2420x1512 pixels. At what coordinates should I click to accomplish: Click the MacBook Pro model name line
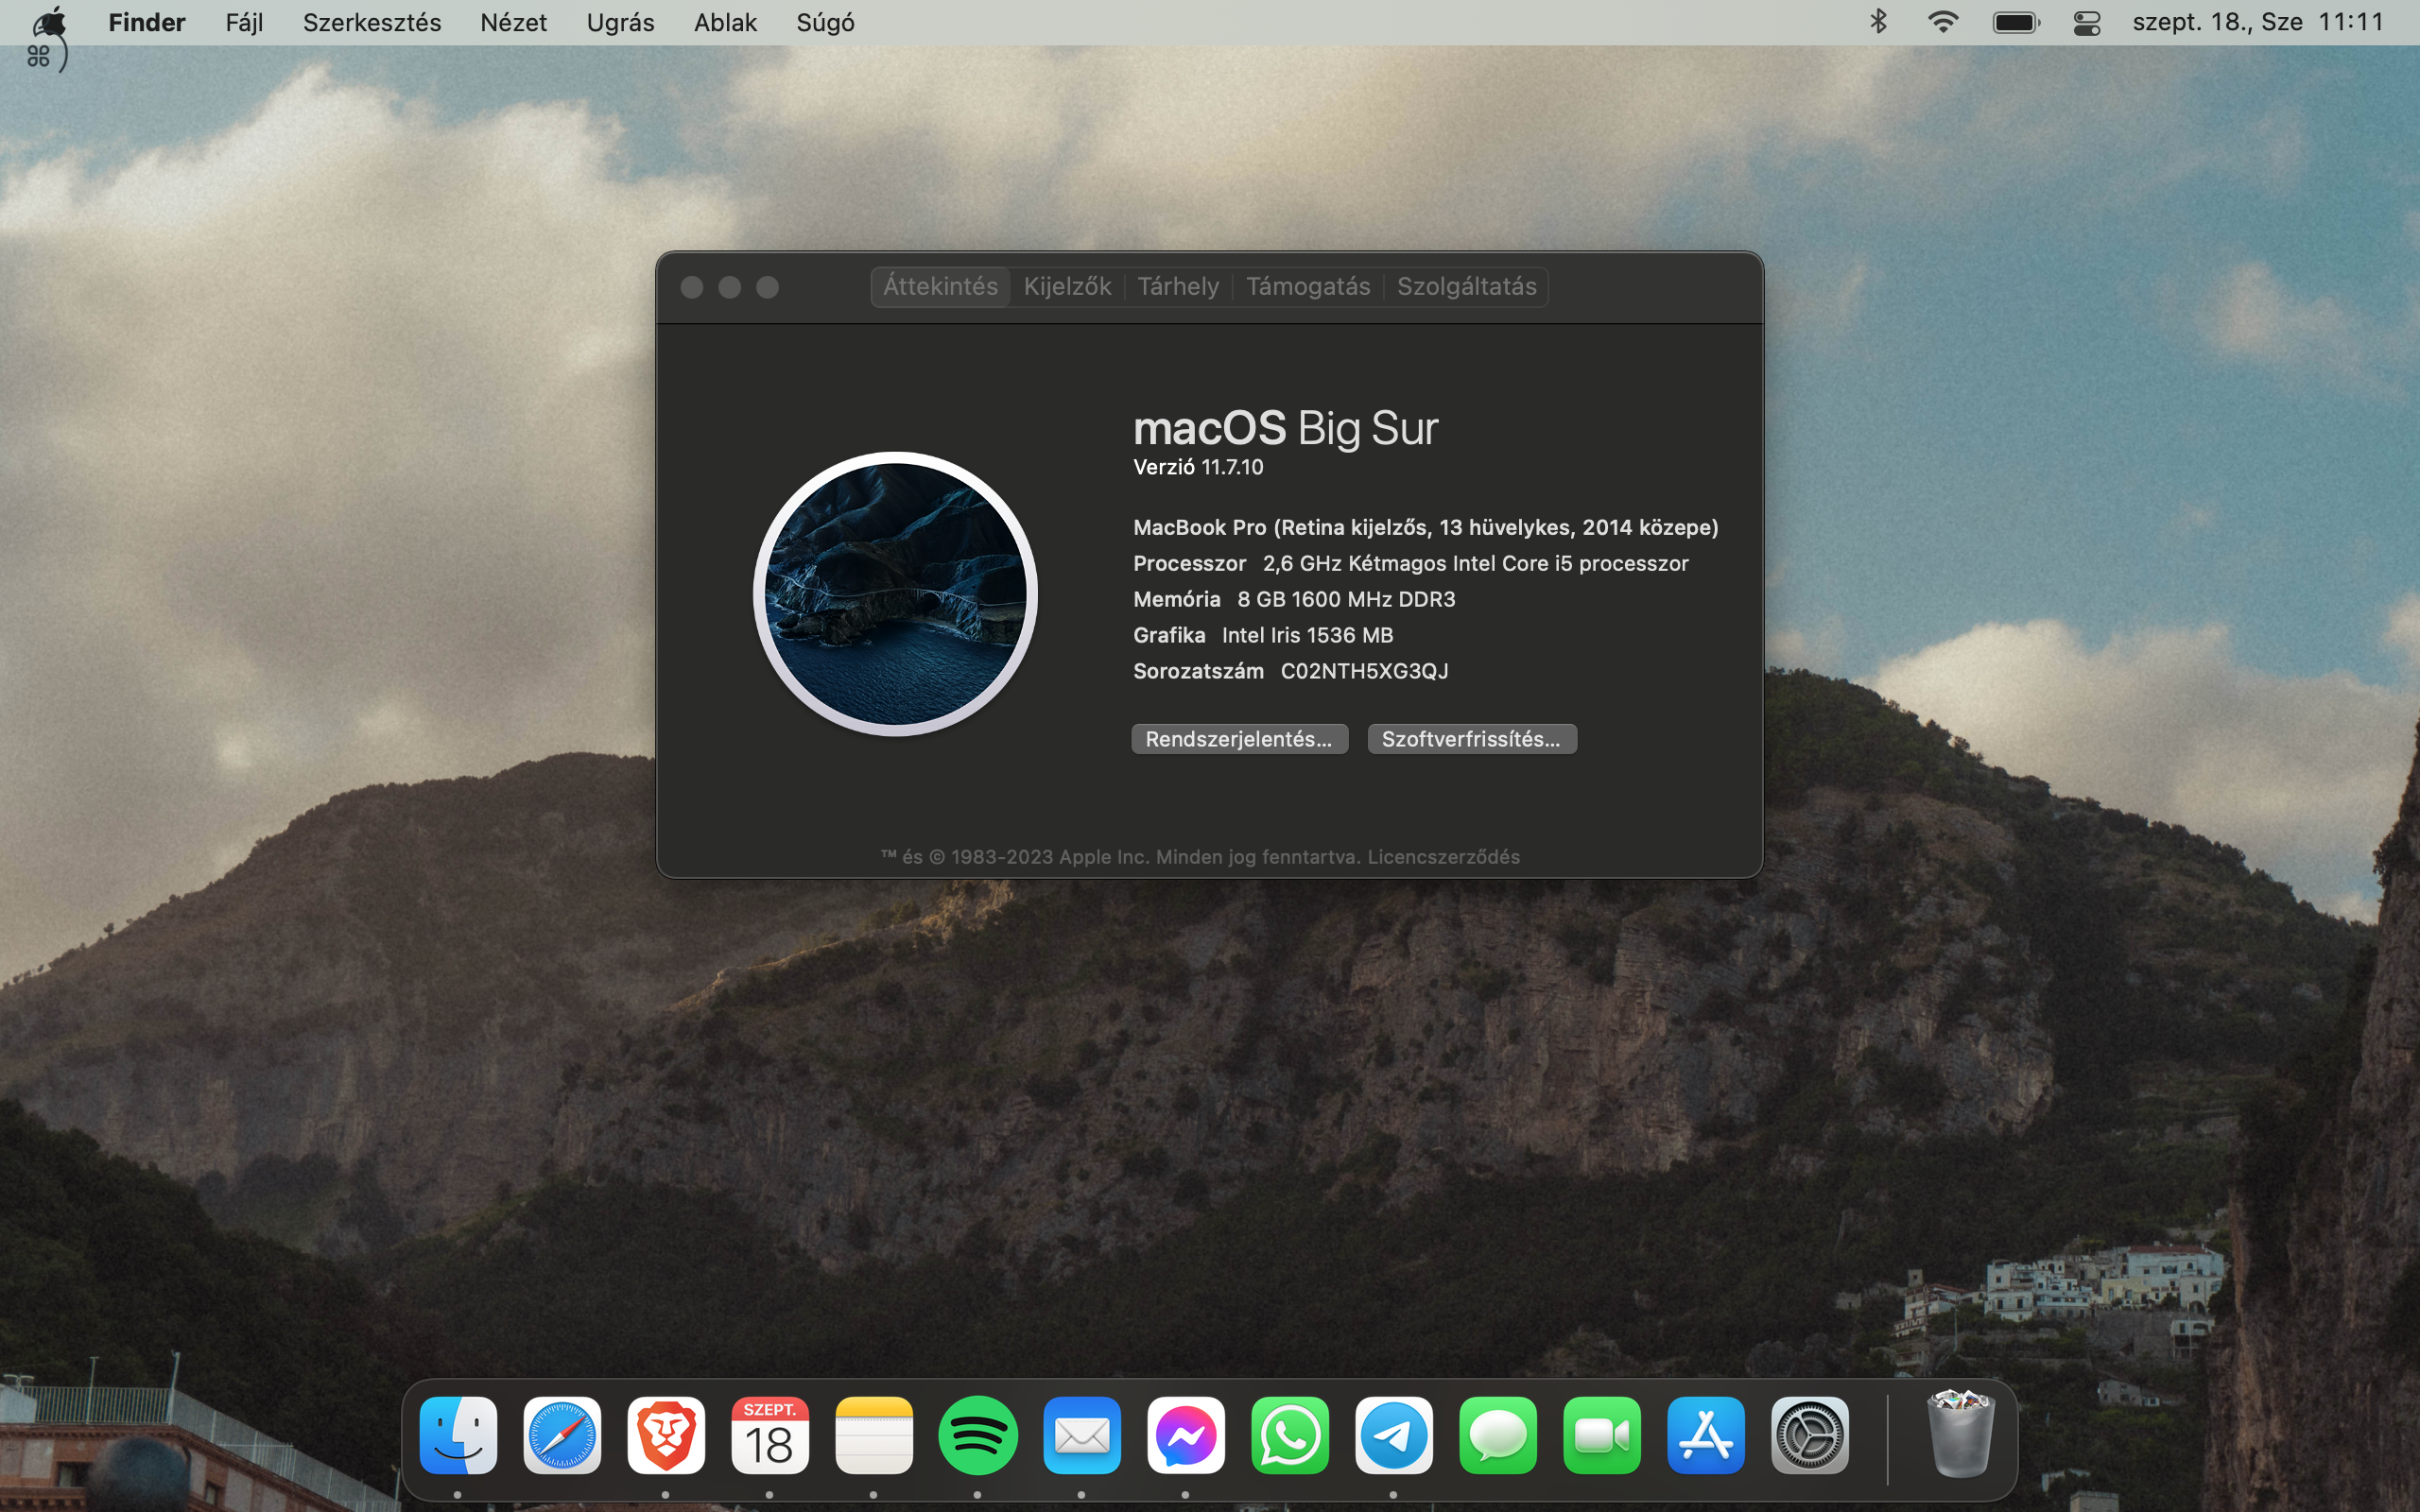click(1425, 527)
